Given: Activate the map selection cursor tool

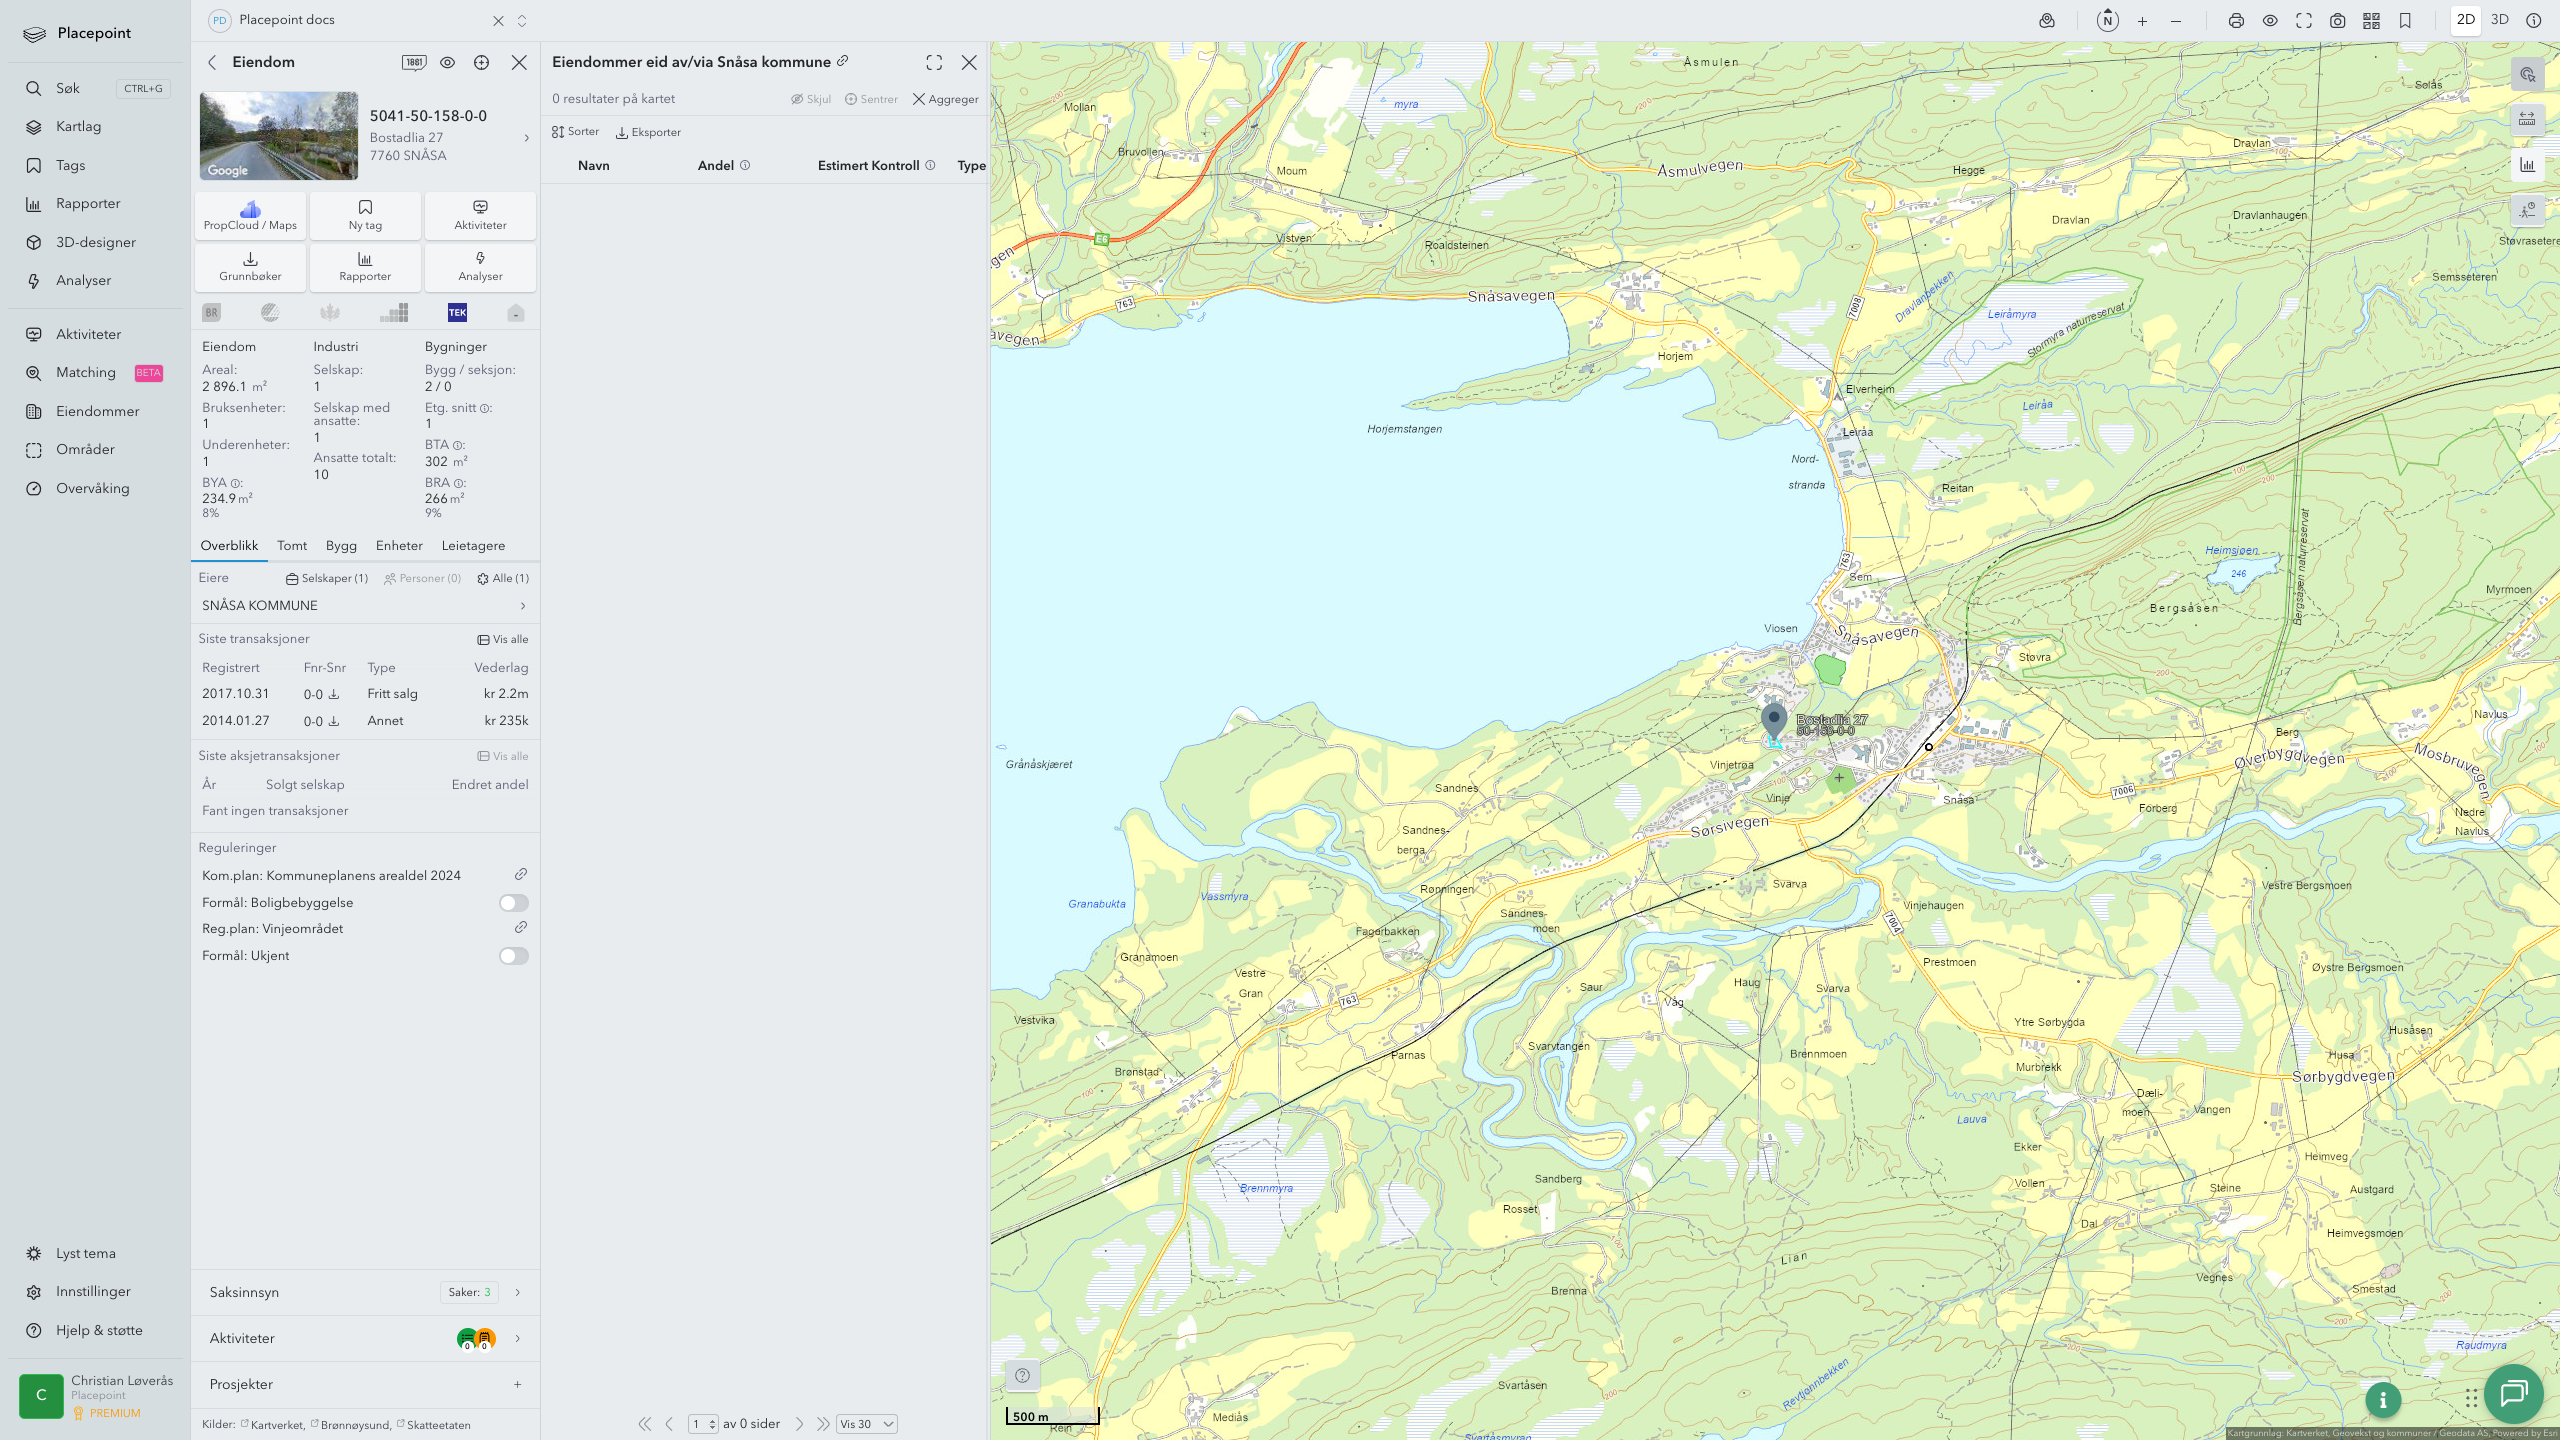Looking at the screenshot, I should [2527, 74].
